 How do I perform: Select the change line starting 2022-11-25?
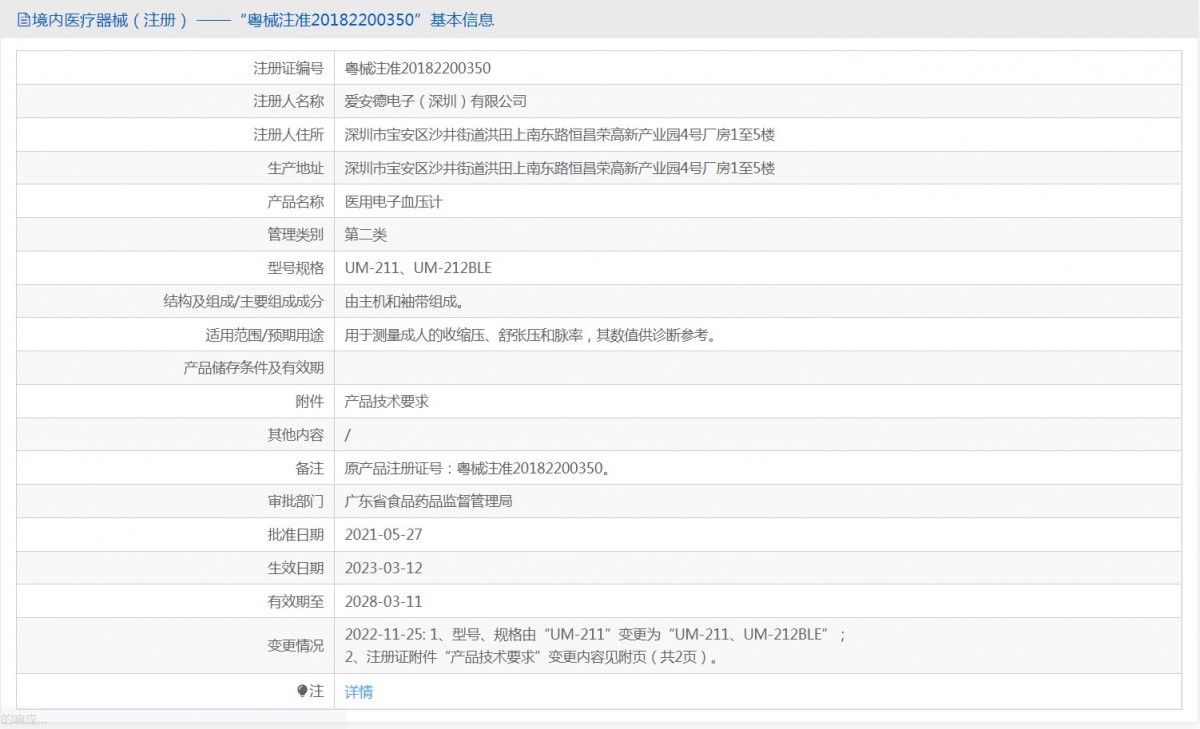click(596, 635)
